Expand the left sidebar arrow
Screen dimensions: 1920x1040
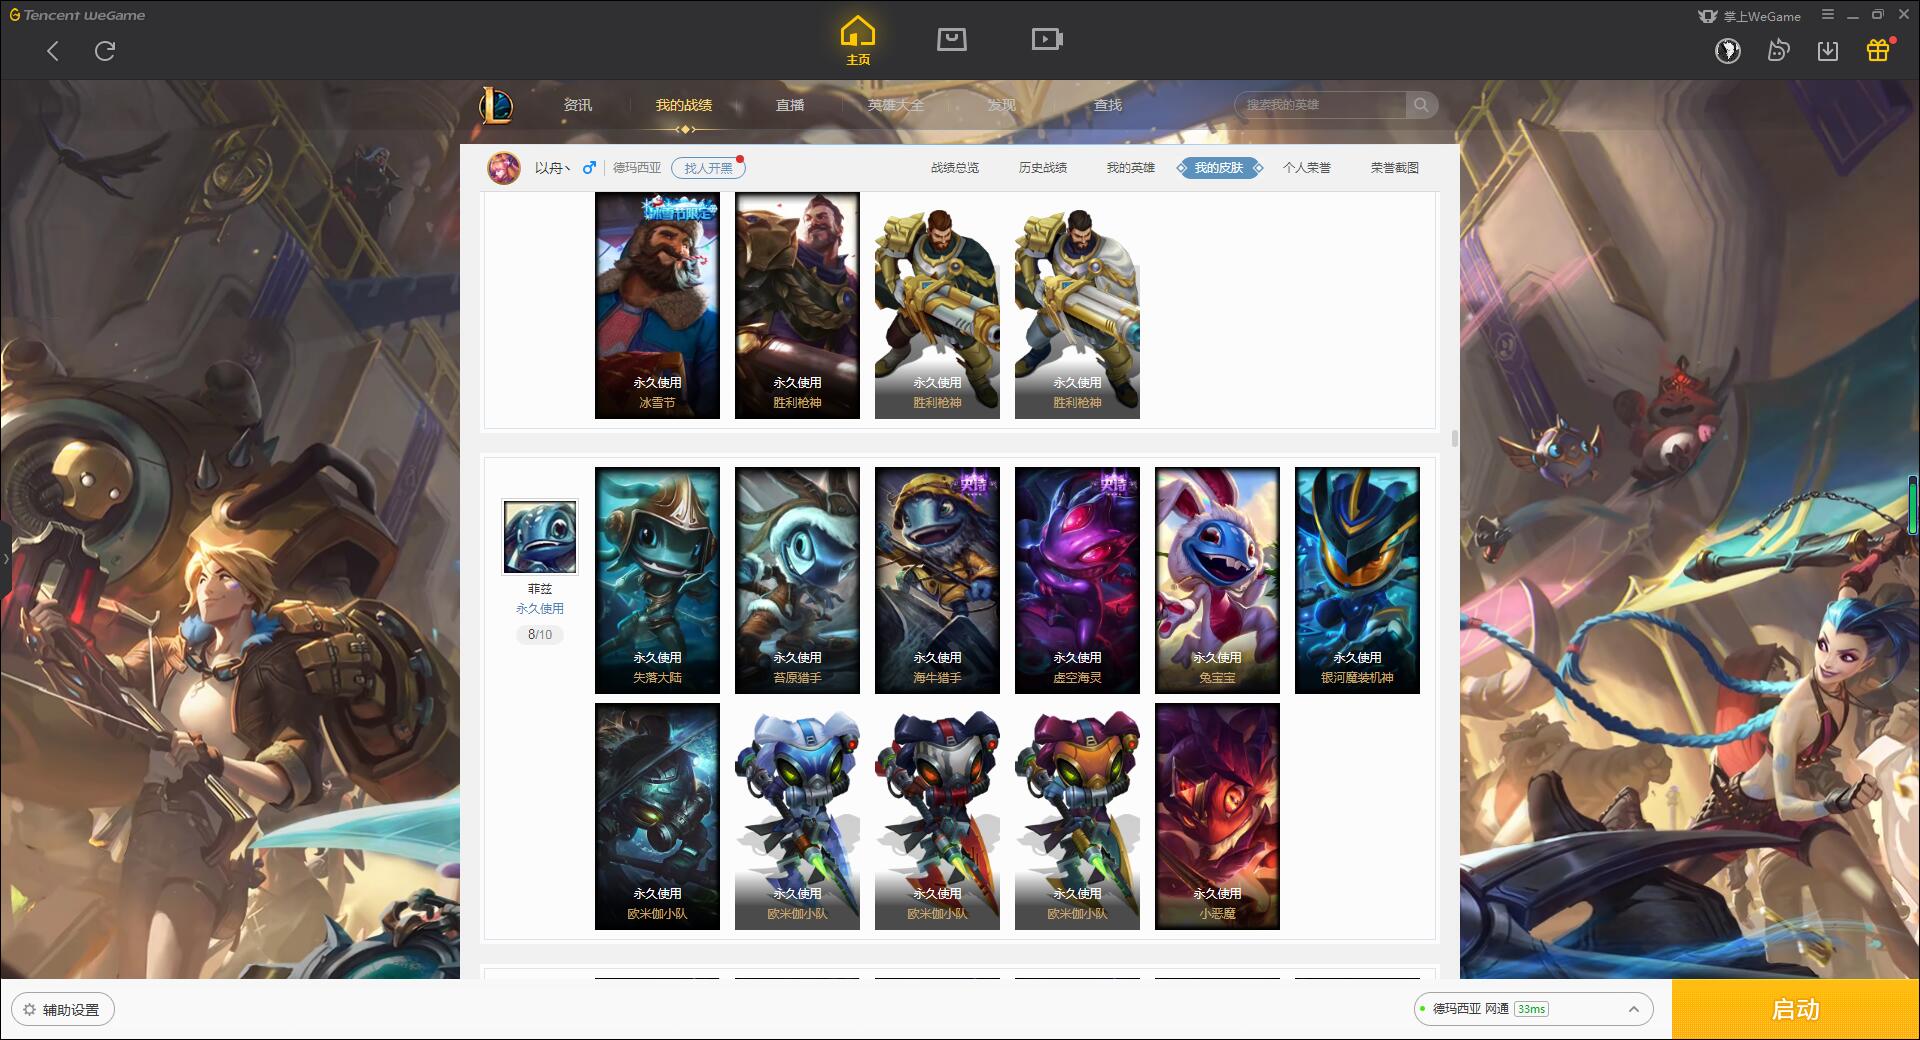tap(5, 558)
